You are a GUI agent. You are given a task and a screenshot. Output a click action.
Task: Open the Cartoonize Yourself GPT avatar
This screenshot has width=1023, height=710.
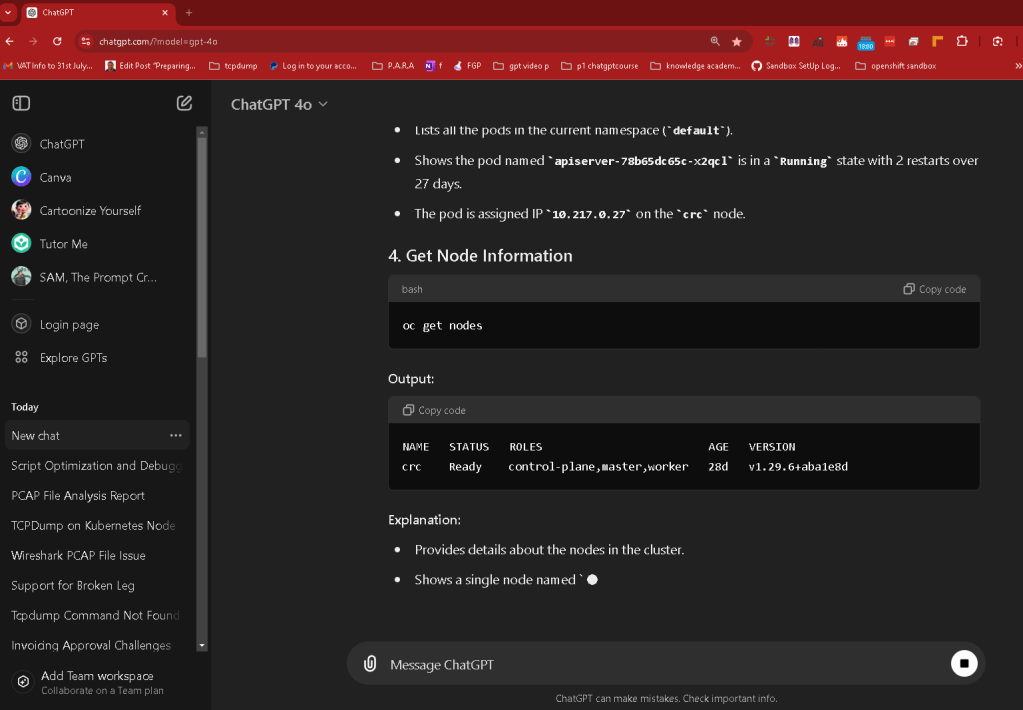tap(22, 210)
